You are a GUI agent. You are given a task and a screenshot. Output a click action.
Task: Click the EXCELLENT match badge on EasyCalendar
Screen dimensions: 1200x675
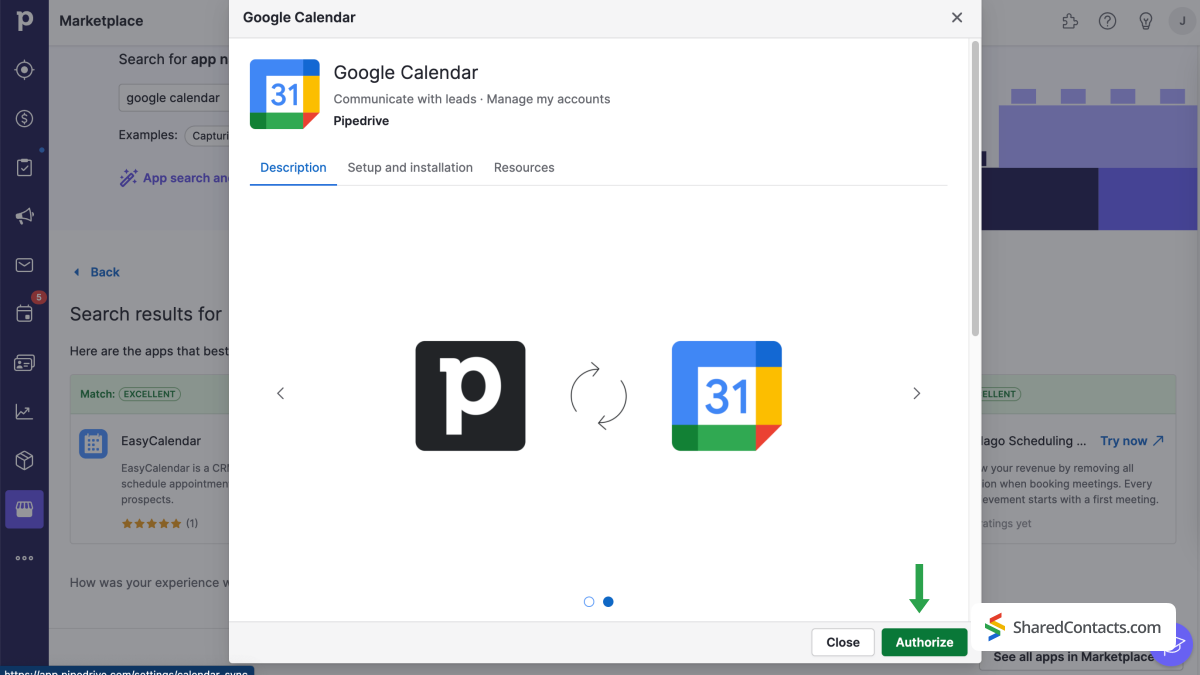pyautogui.click(x=149, y=394)
